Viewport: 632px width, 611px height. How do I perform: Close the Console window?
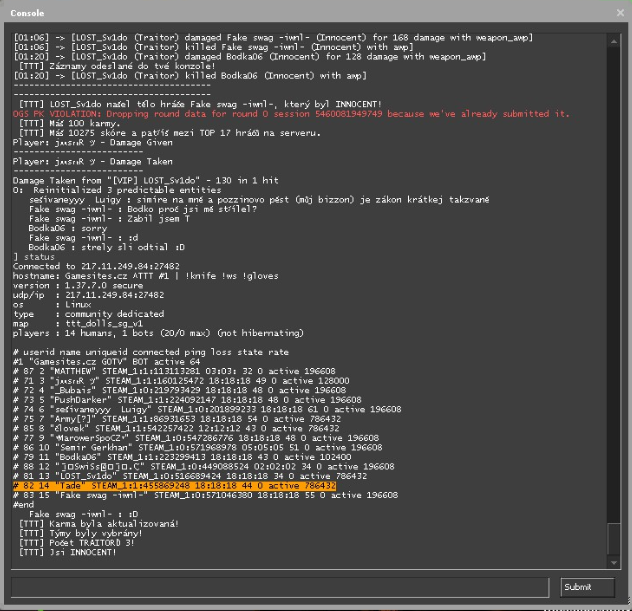pyautogui.click(x=619, y=13)
